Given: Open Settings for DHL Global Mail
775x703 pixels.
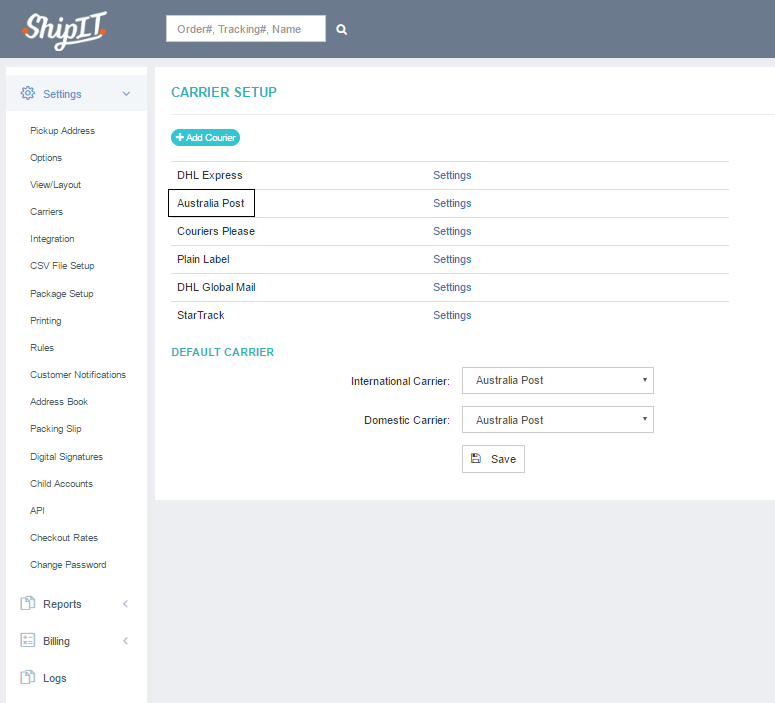Looking at the screenshot, I should 452,287.
